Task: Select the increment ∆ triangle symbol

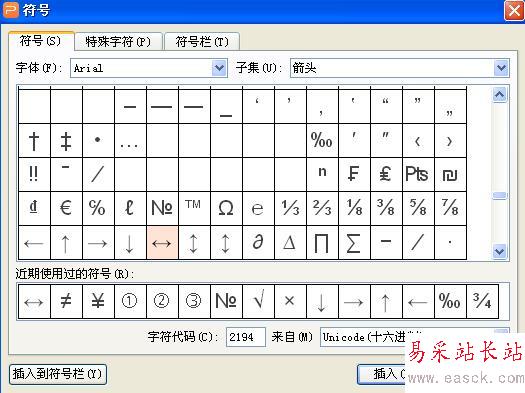Action: (x=290, y=242)
